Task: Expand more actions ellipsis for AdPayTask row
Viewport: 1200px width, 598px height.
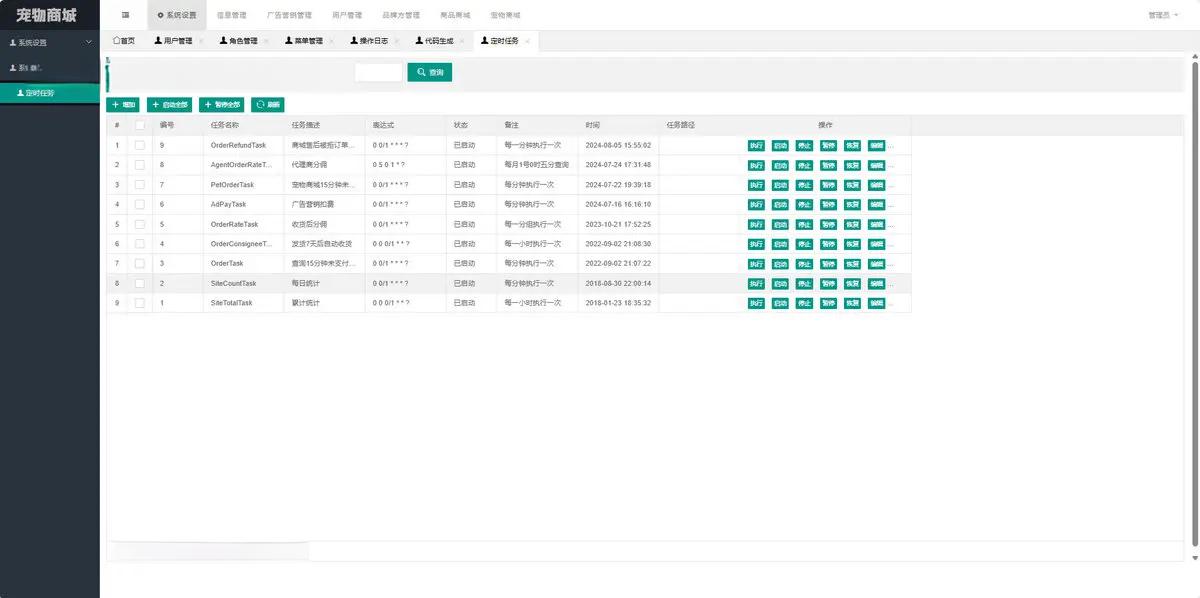Action: point(891,204)
